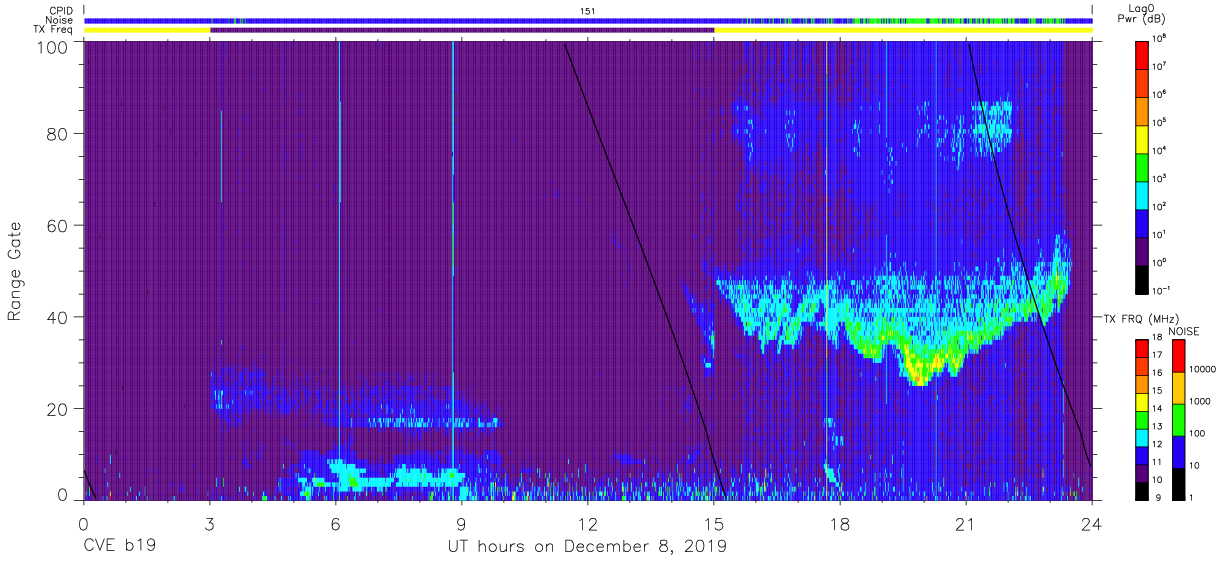Click the green 100–1000 NOISE legend swatch

tap(1178, 419)
